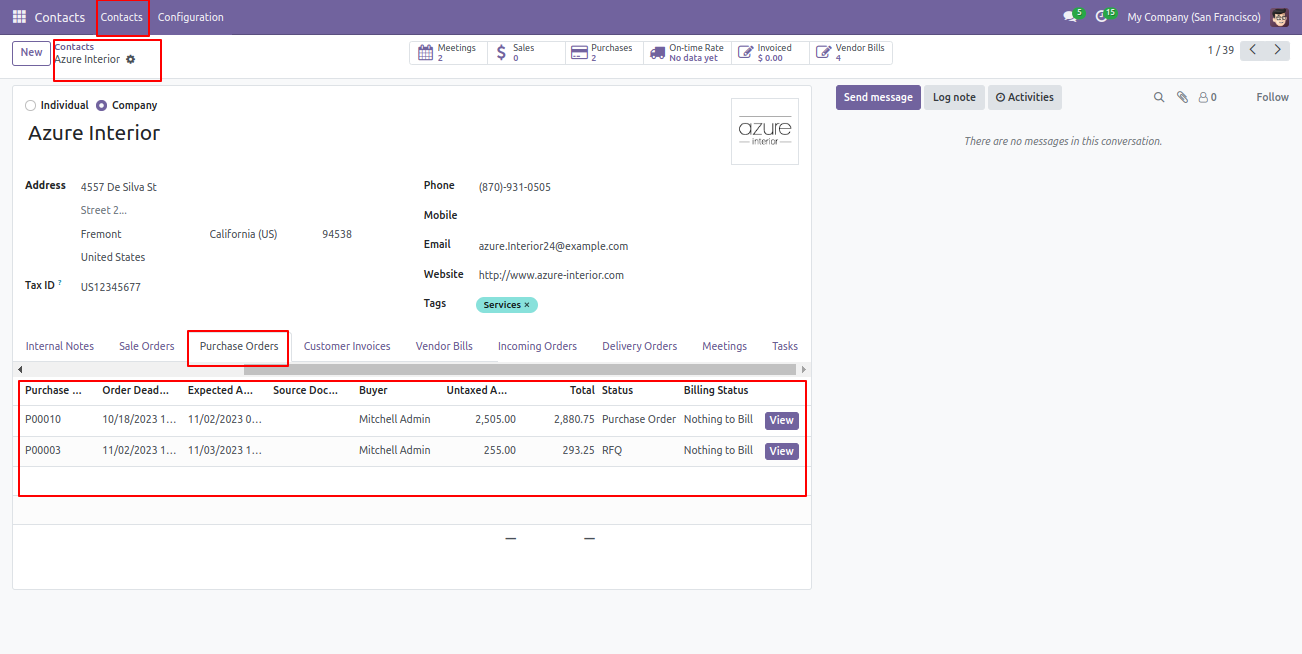Open the apps grid menu icon
Image resolution: width=1302 pixels, height=654 pixels.
pyautogui.click(x=19, y=17)
